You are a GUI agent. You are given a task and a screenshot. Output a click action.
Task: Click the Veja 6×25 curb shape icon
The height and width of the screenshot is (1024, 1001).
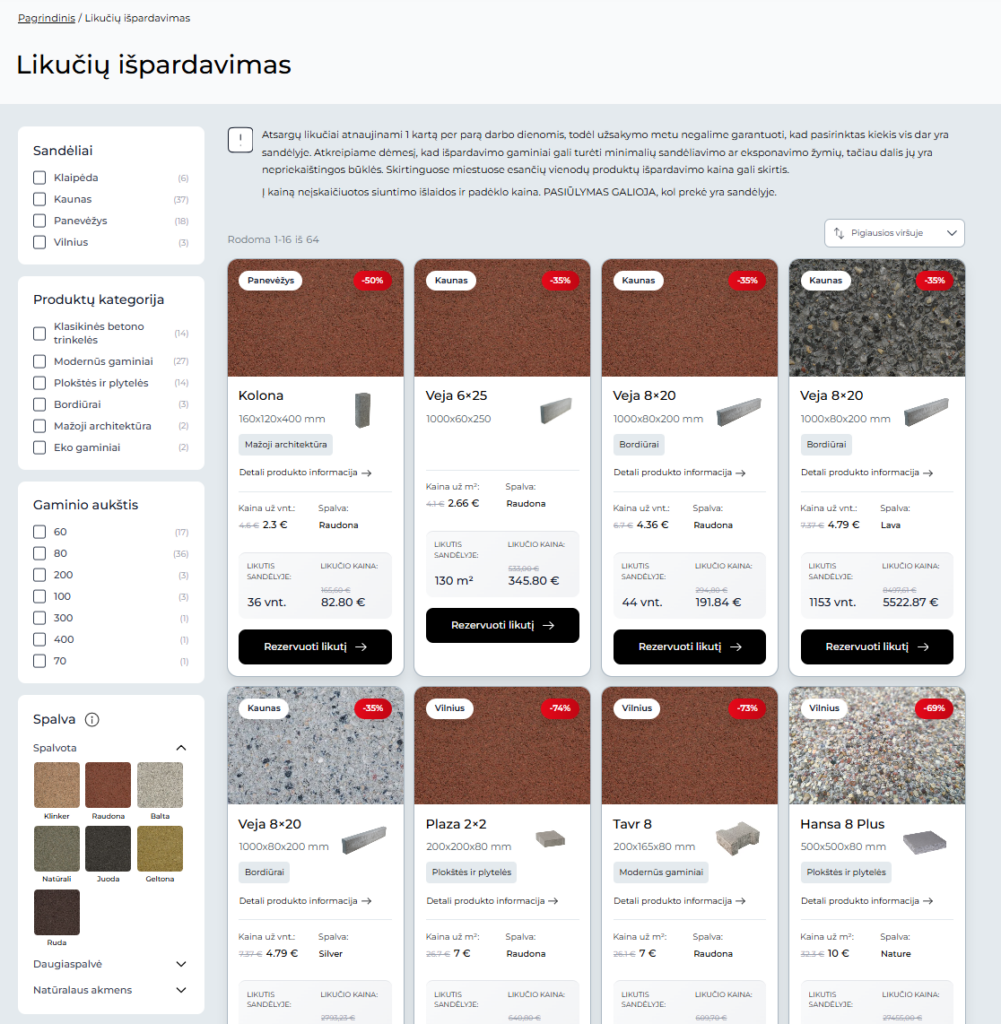pyautogui.click(x=556, y=411)
